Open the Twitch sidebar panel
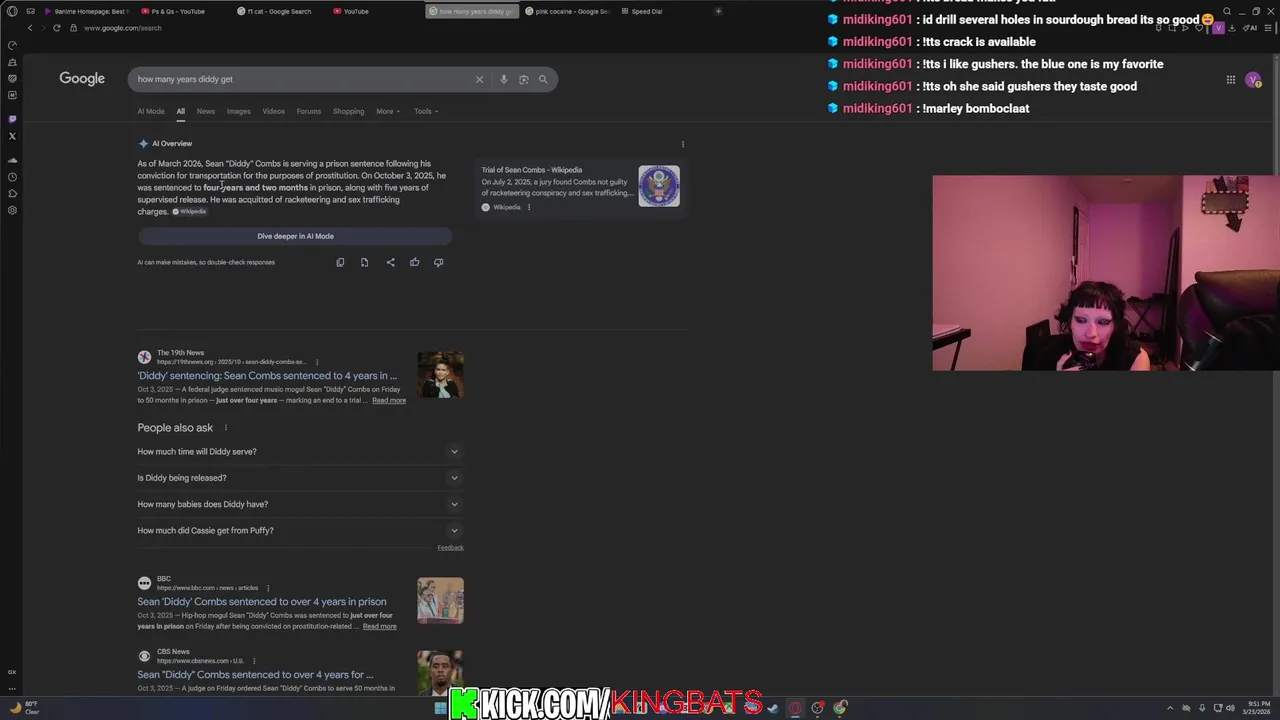1280x720 pixels. click(12, 119)
